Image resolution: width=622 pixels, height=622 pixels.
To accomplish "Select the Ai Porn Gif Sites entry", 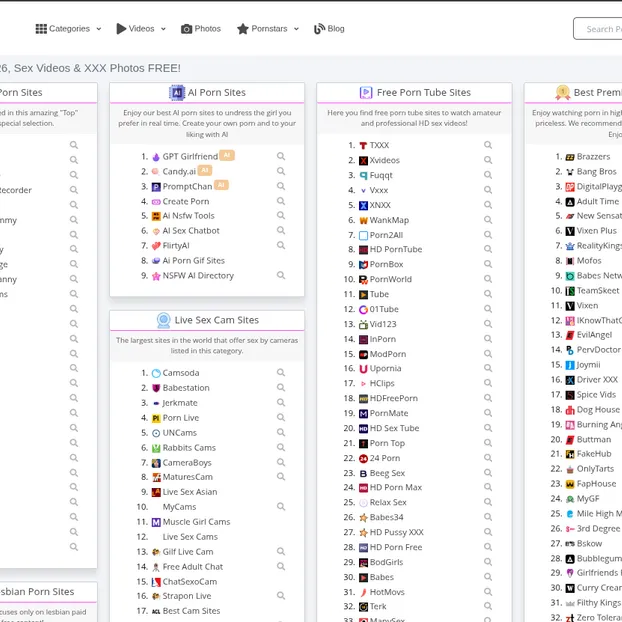I will (x=194, y=261).
